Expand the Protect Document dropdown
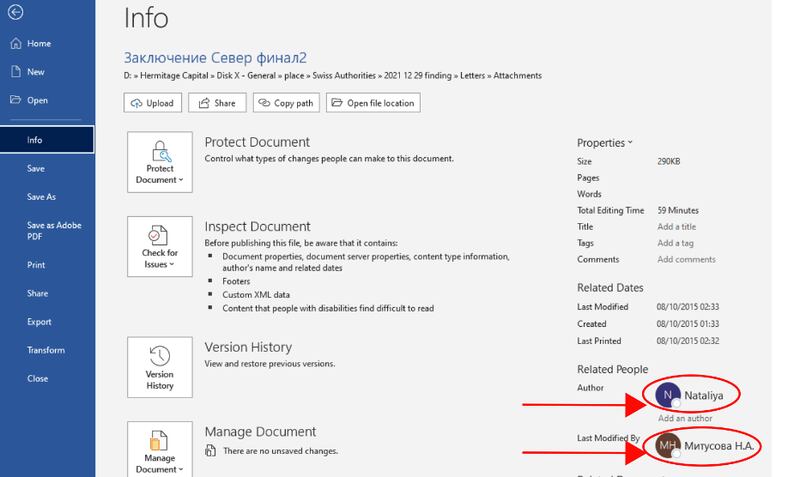This screenshot has width=800, height=477. tap(160, 161)
